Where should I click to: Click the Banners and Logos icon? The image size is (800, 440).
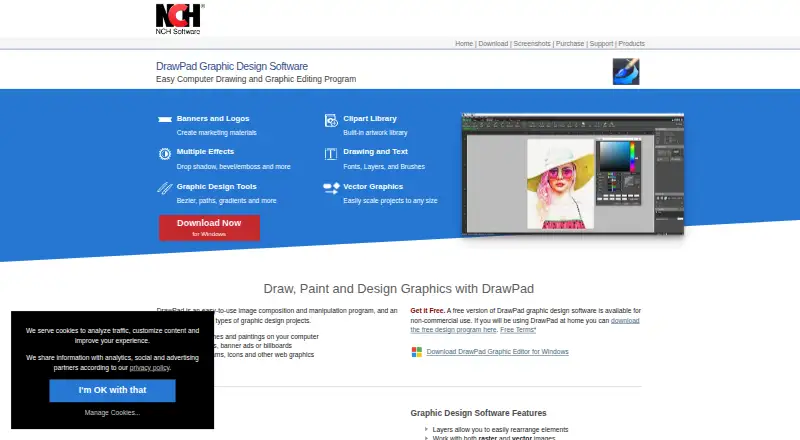[165, 119]
